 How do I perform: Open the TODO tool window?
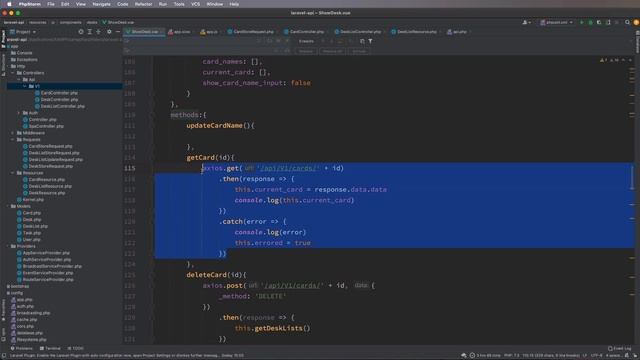tap(76, 349)
